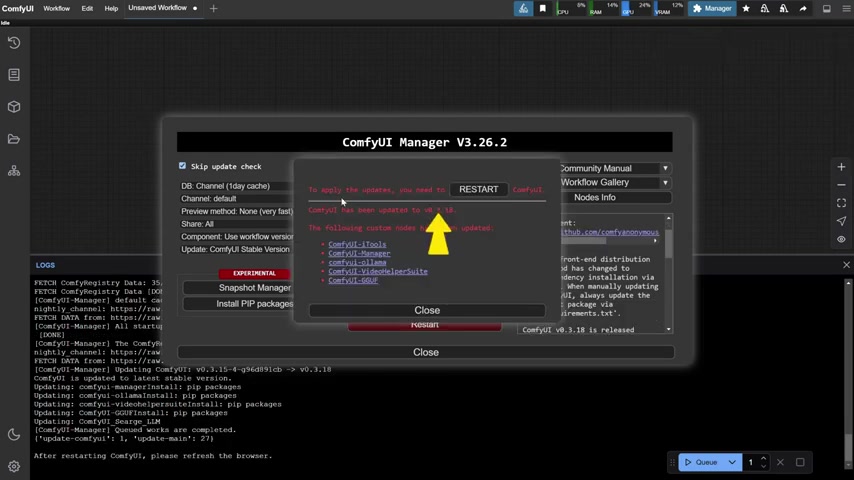854x480 pixels.
Task: Open ComfyUI-GGUF link
Action: click(353, 280)
